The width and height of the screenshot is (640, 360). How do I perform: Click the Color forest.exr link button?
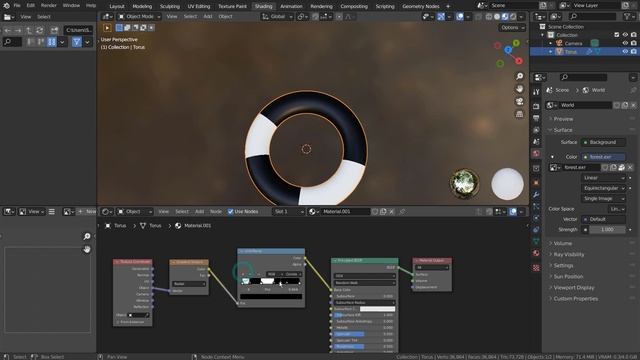pyautogui.click(x=603, y=157)
